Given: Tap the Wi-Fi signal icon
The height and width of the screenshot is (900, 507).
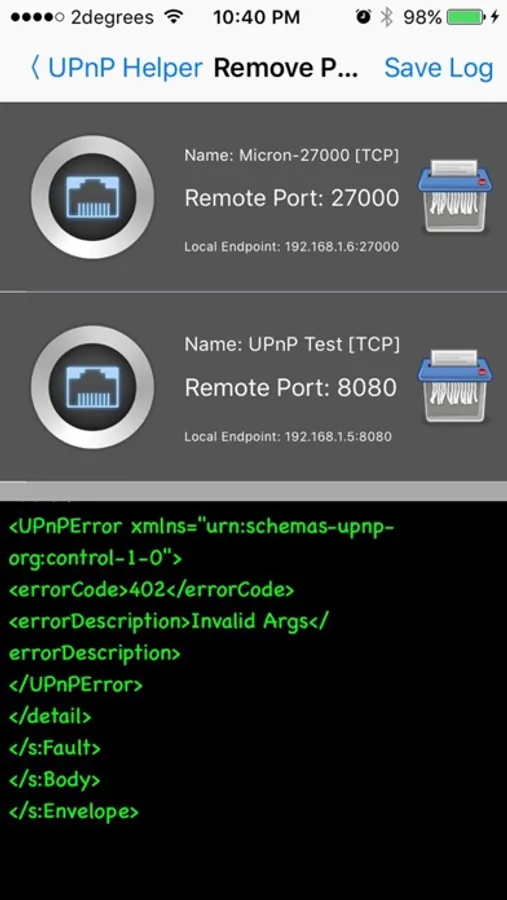Looking at the screenshot, I should (x=173, y=17).
